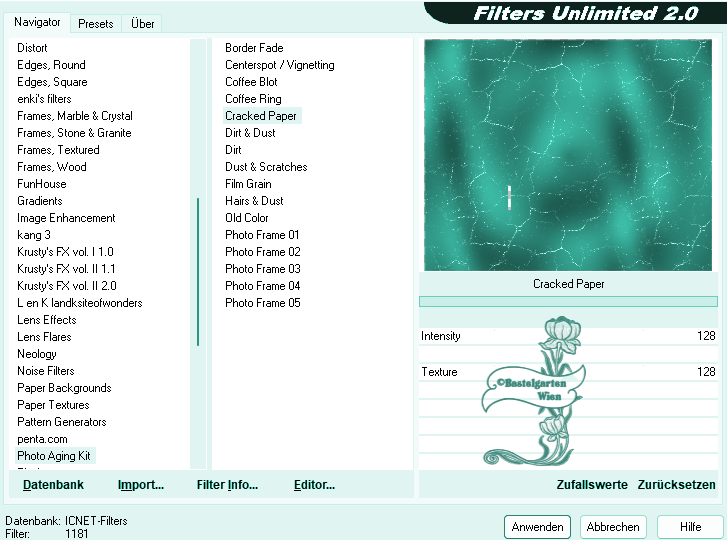The width and height of the screenshot is (727, 540).
Task: Select Frames, Marble & Crystal category
Action: click(75, 116)
